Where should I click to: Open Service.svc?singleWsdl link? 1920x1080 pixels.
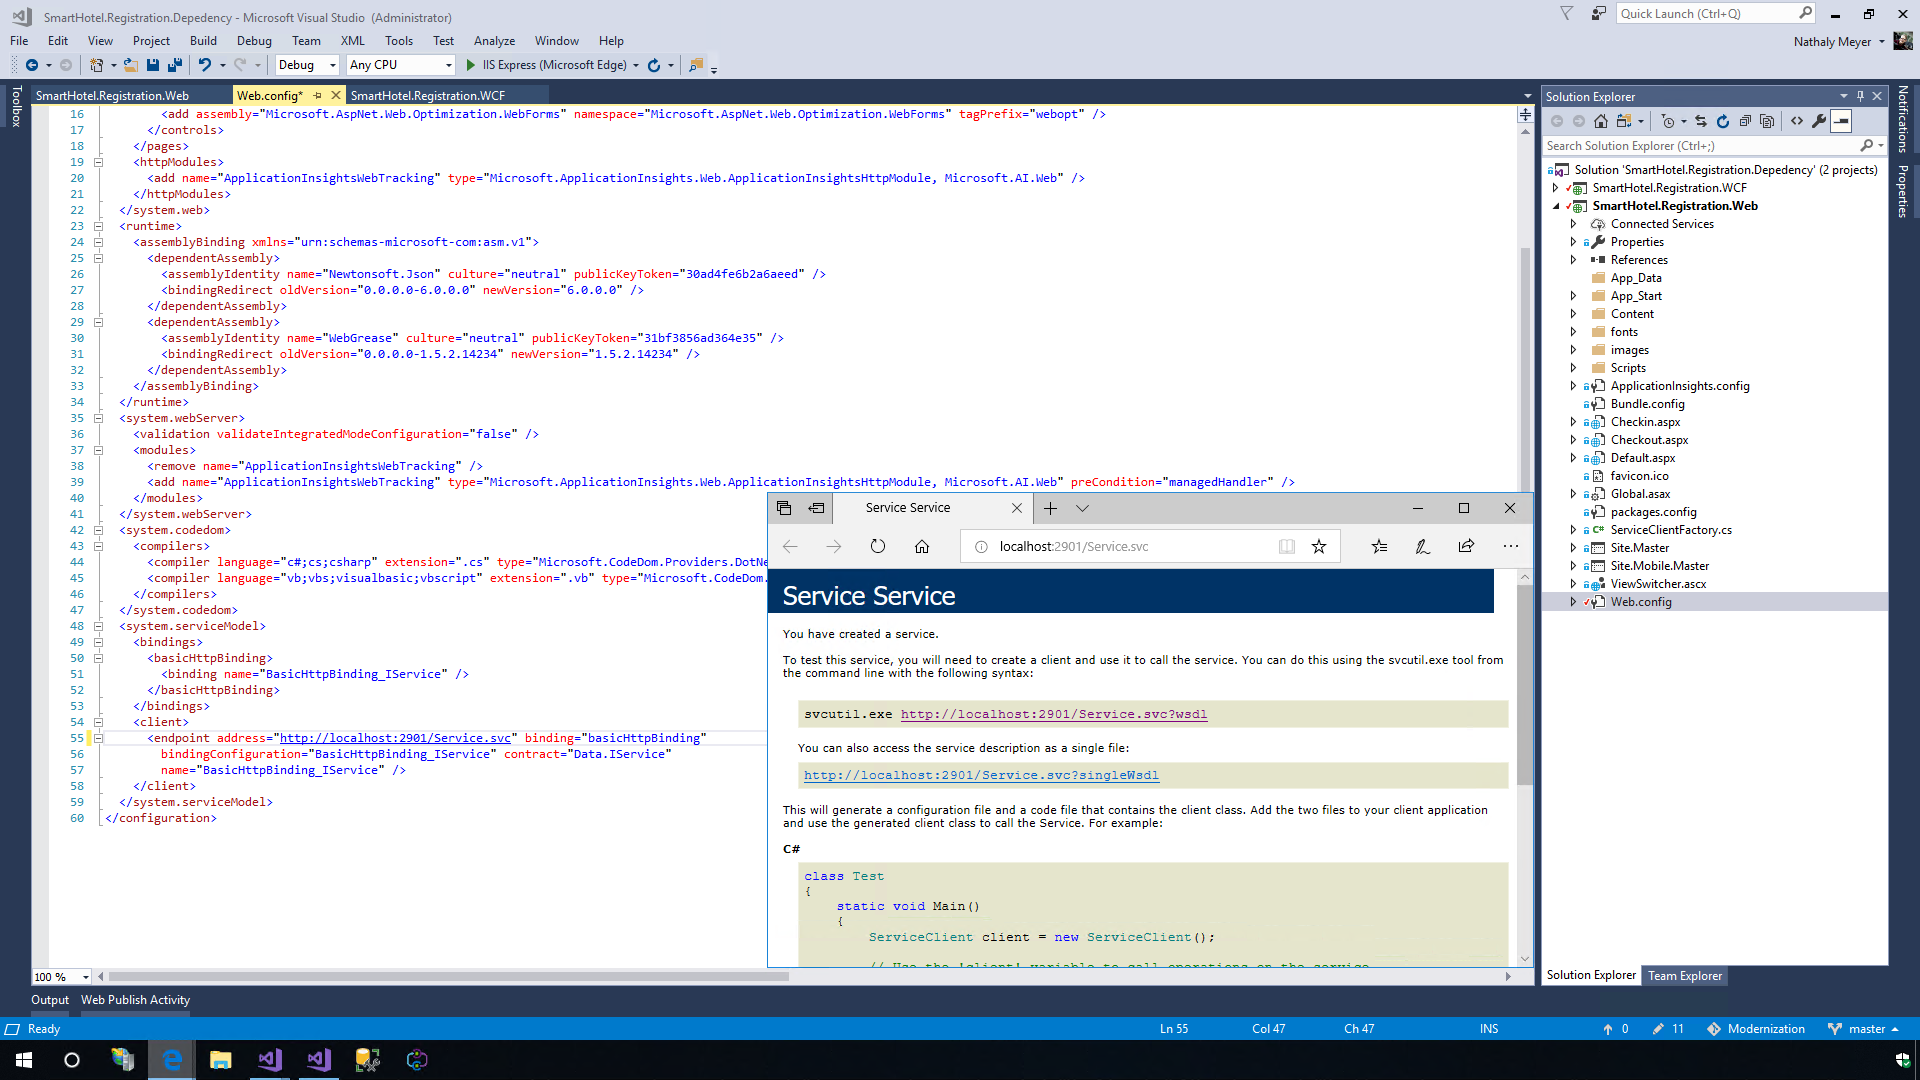tap(981, 775)
